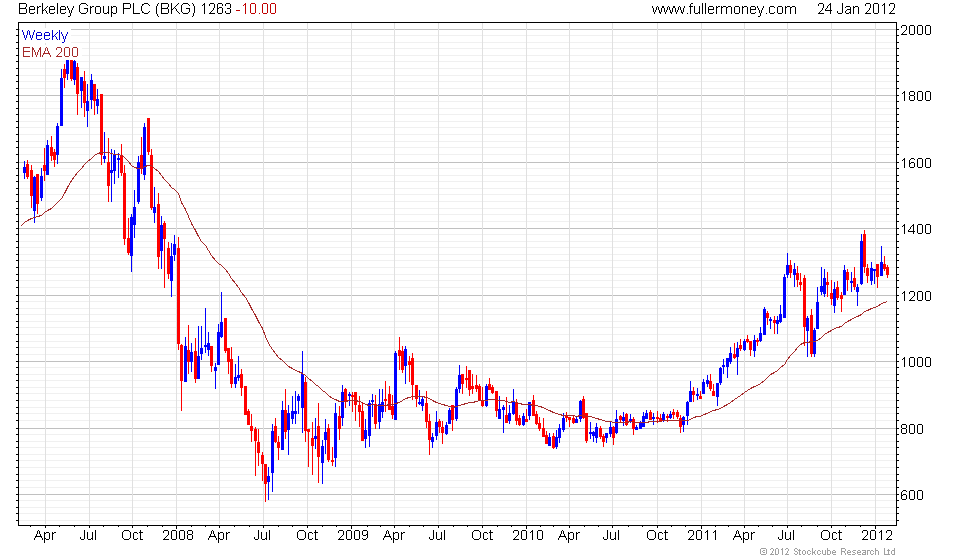Click the 1000 price axis label

point(916,362)
